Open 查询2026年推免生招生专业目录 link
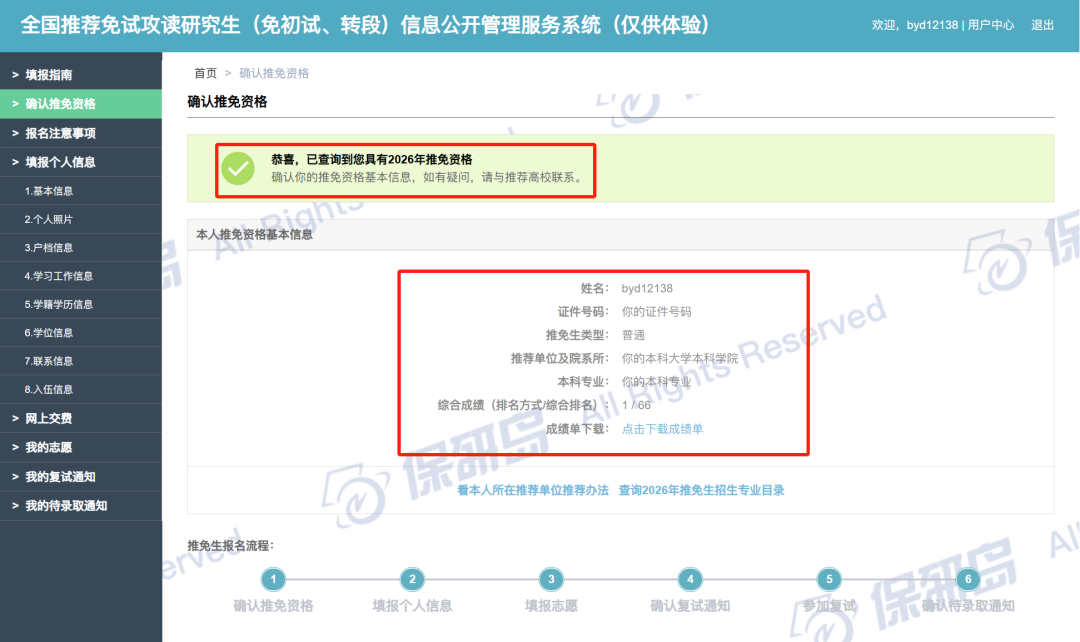The width and height of the screenshot is (1080, 642). coord(701,491)
